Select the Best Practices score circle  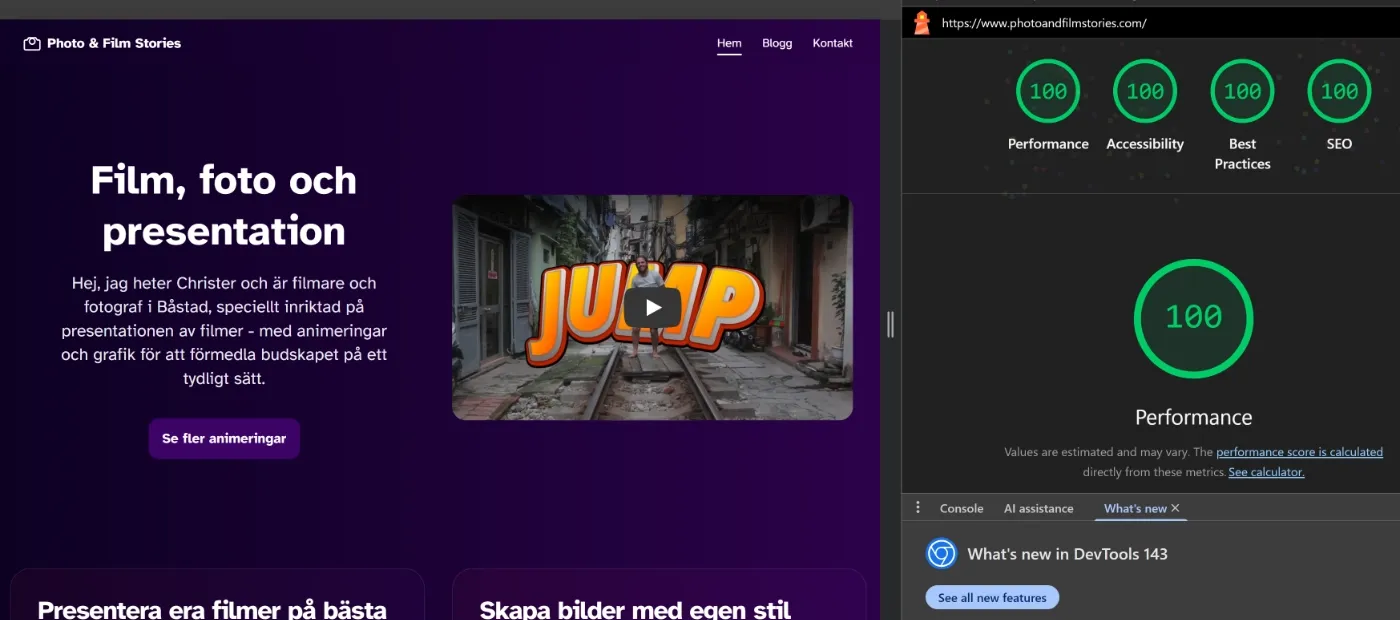(x=1242, y=90)
